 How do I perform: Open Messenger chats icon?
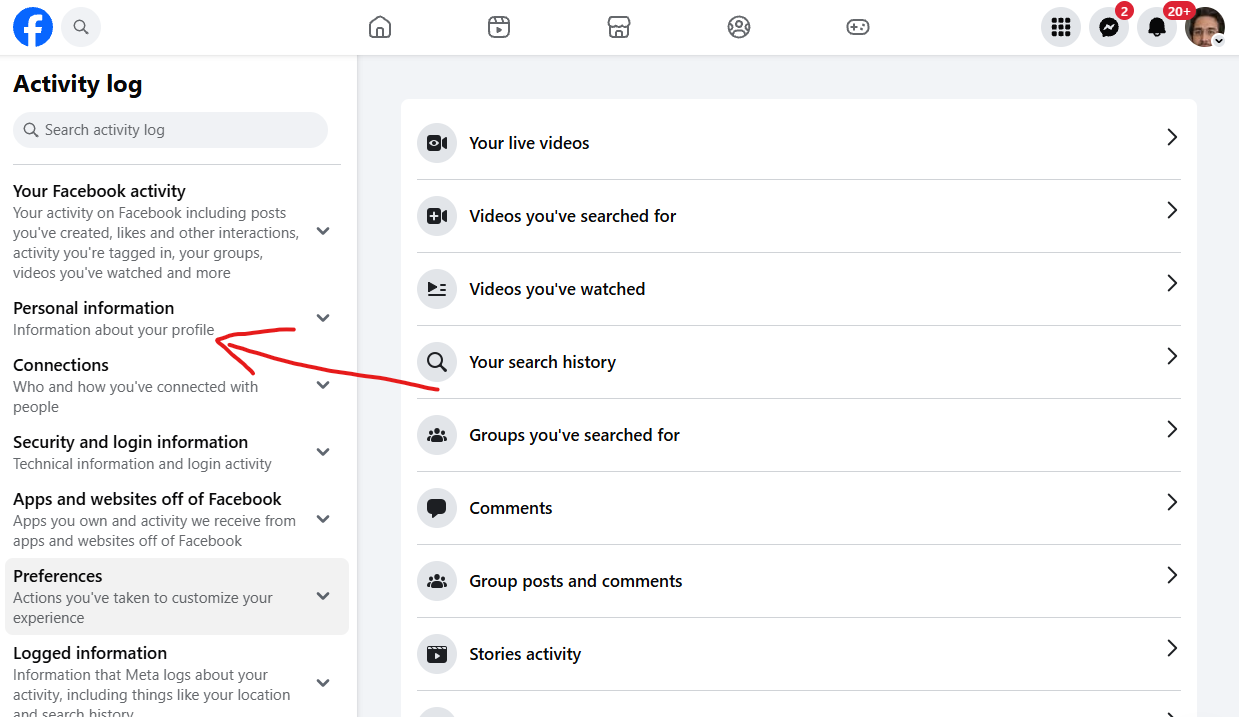(x=1109, y=27)
